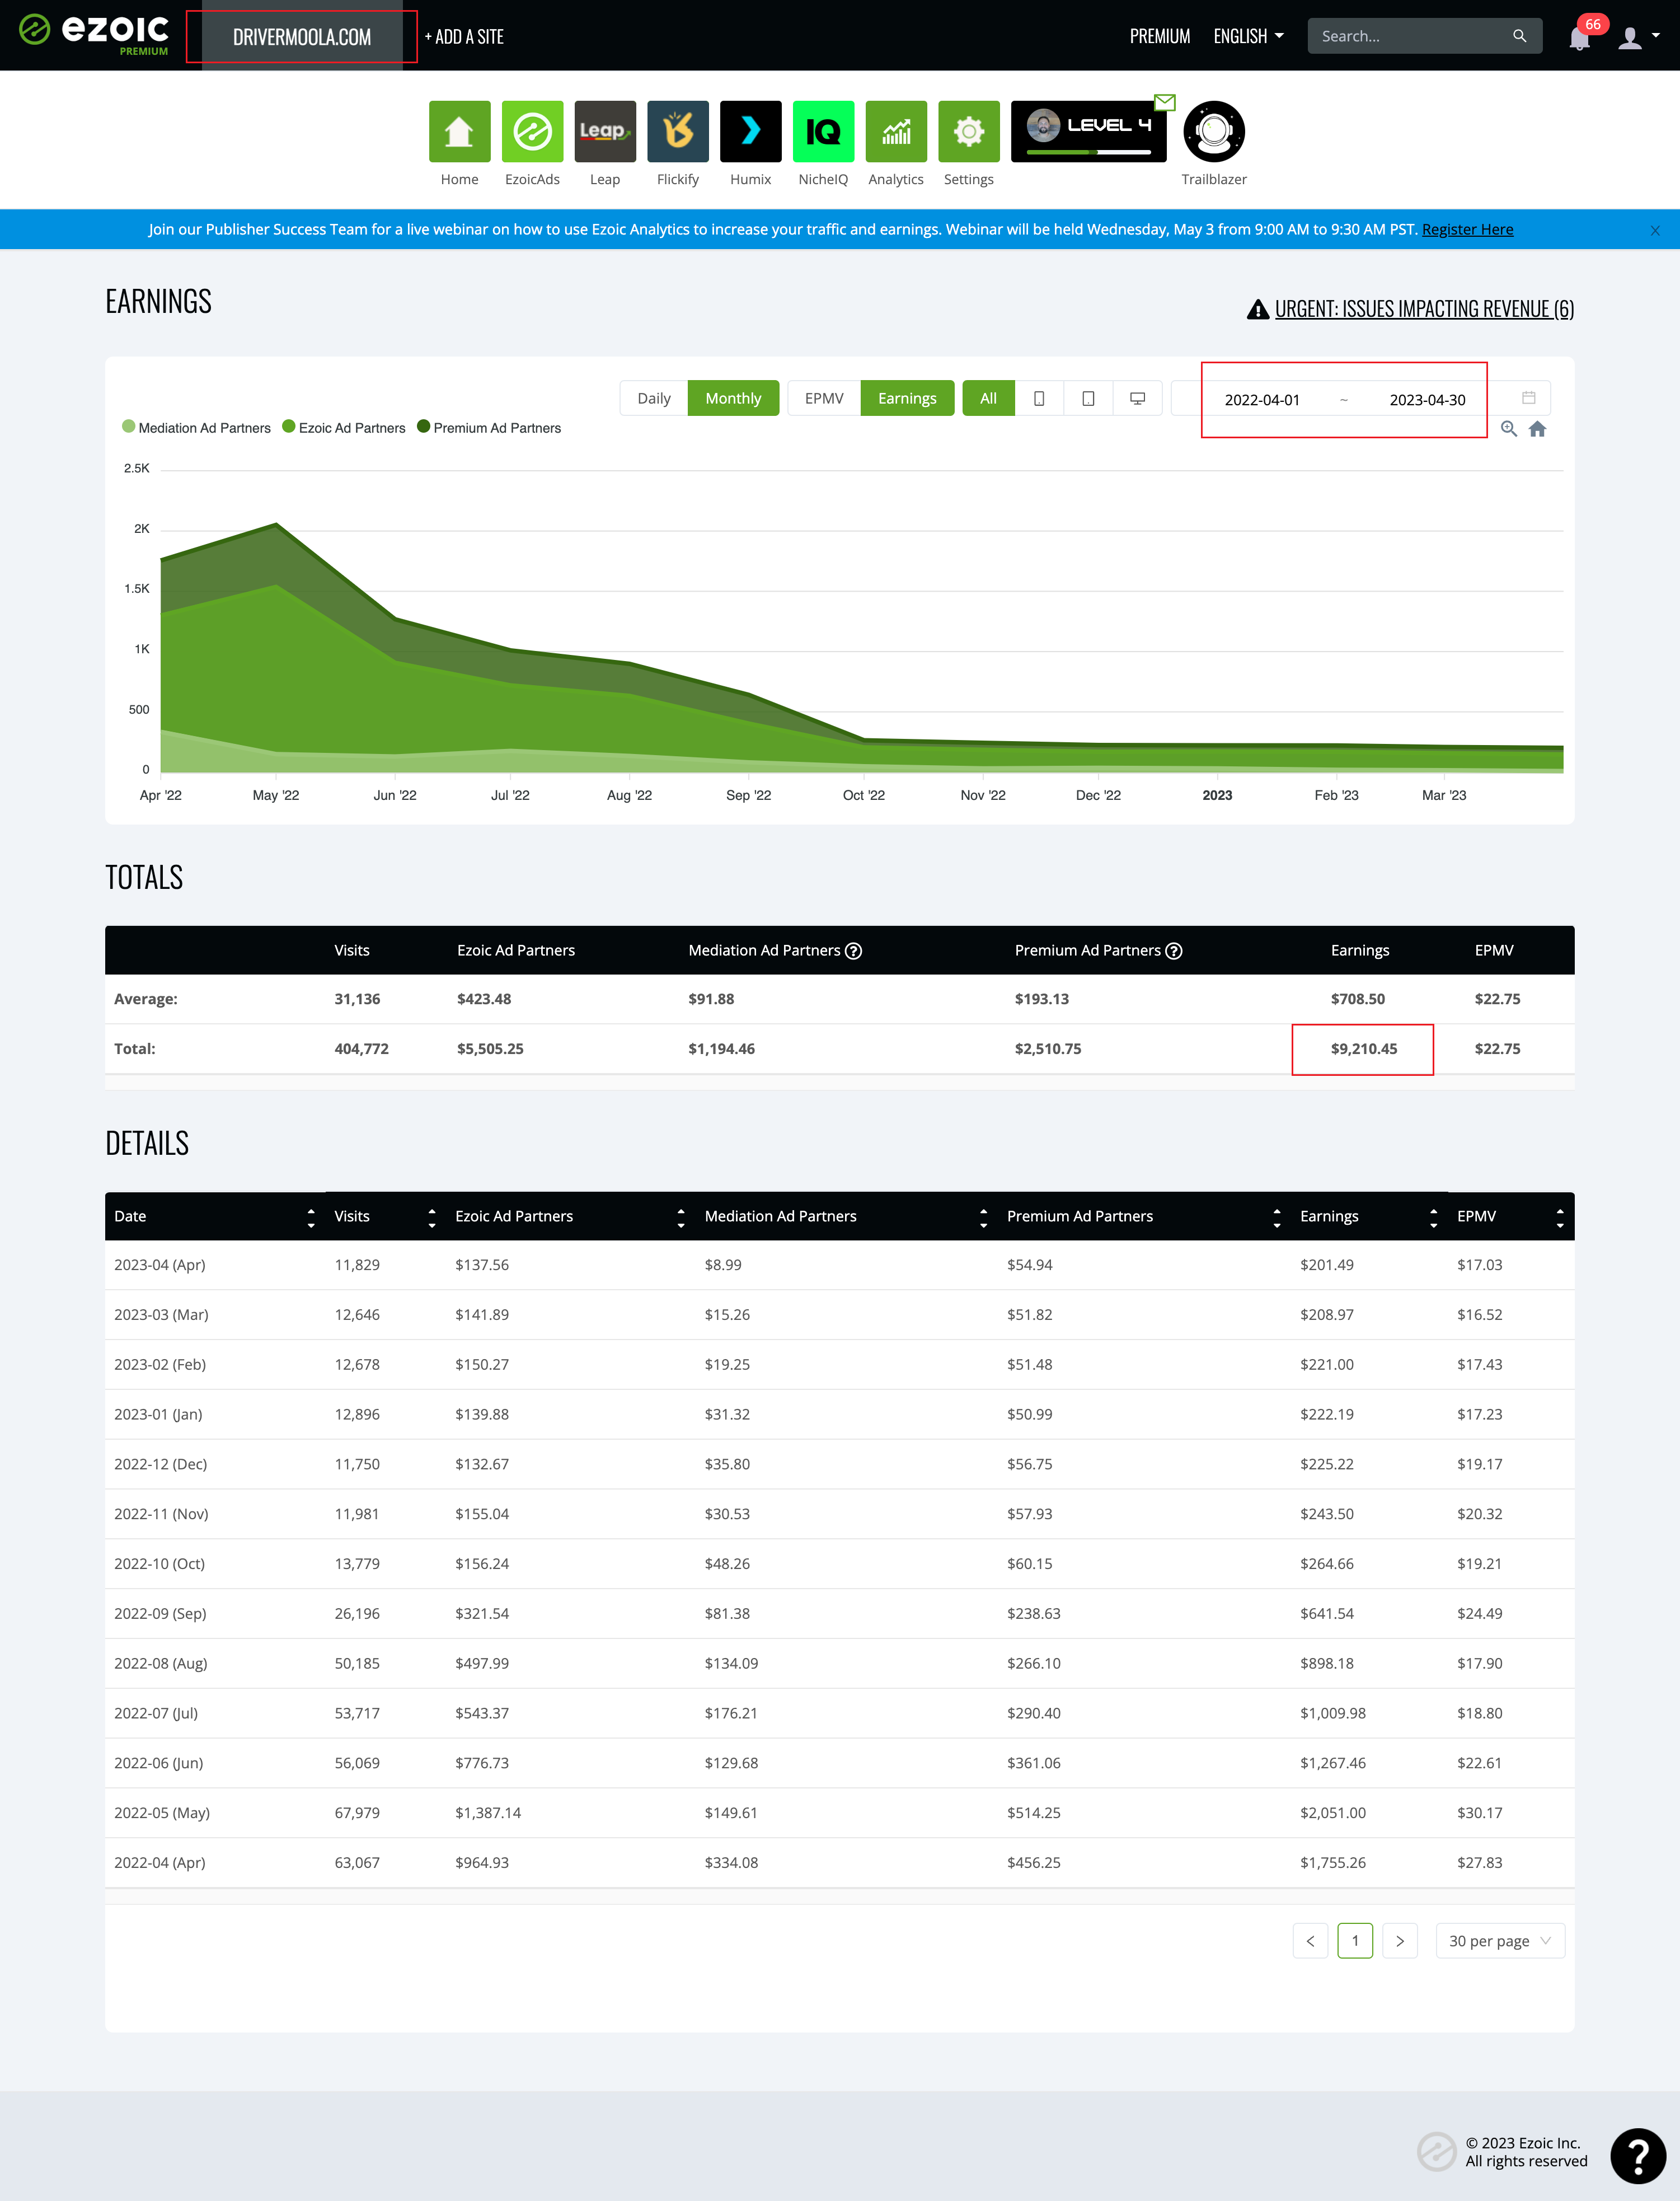Select page 1 in pagination
The height and width of the screenshot is (2201, 1680).
click(x=1355, y=1941)
